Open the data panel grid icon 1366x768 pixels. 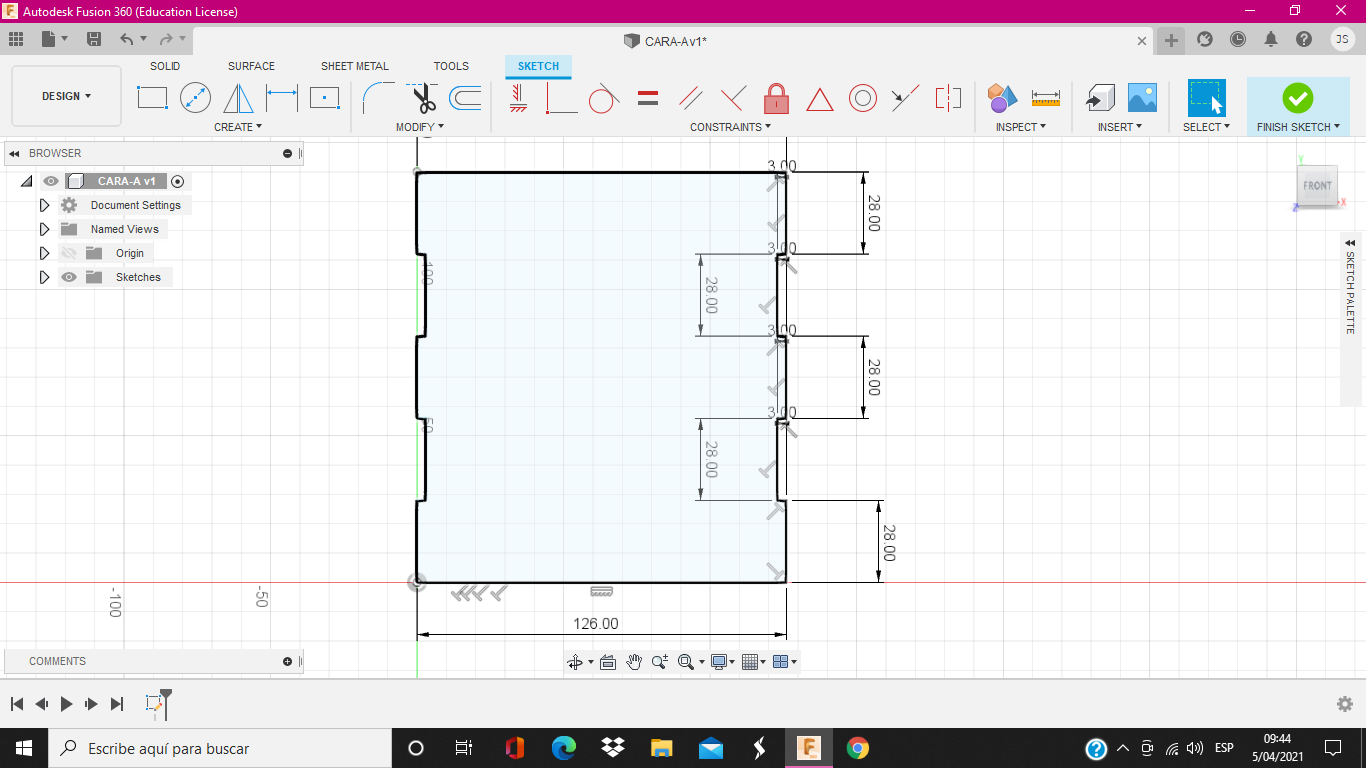(15, 39)
